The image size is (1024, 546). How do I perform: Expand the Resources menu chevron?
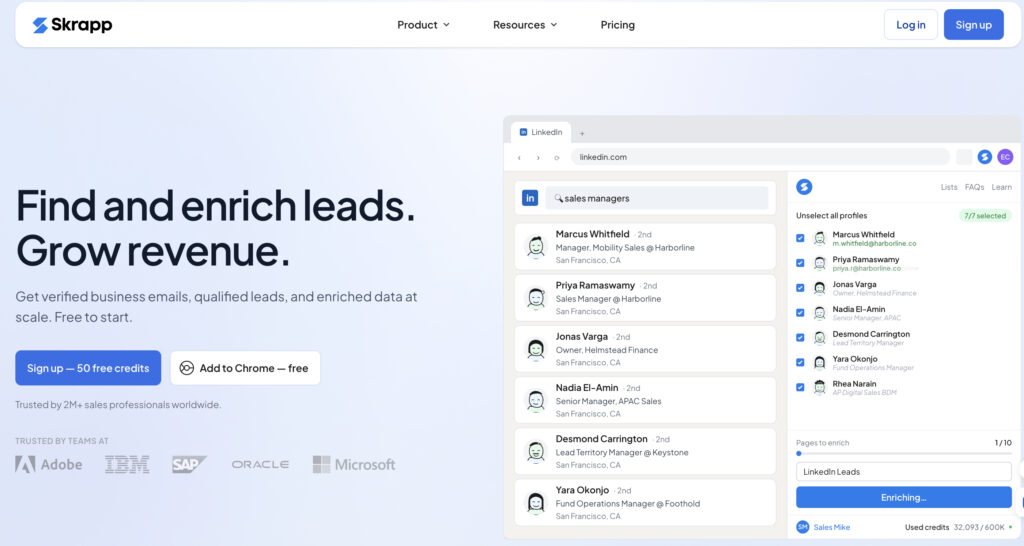(x=554, y=25)
